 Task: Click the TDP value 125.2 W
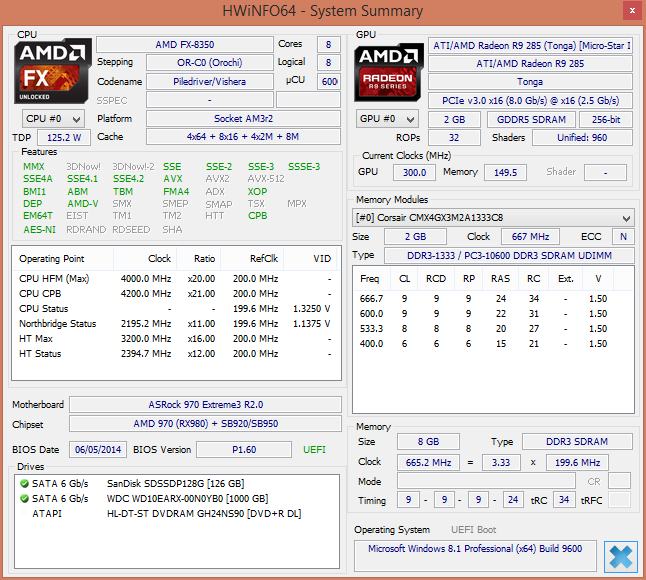click(x=64, y=138)
